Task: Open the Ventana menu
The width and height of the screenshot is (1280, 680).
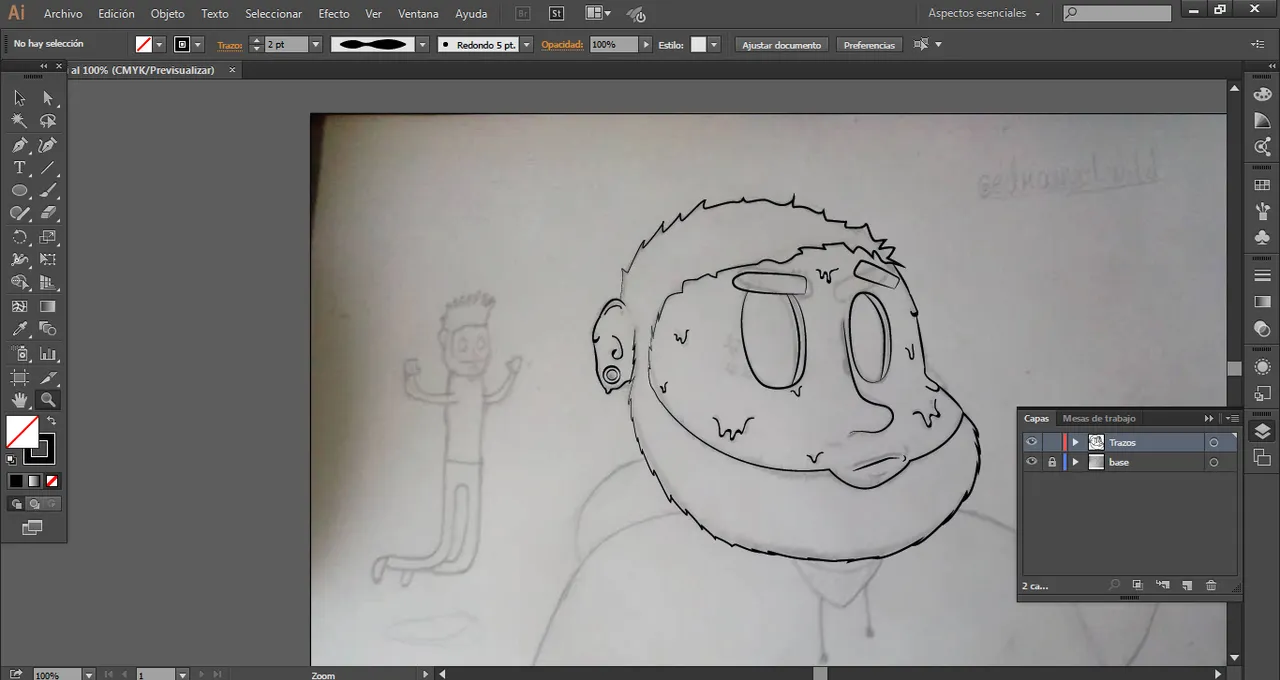Action: click(x=418, y=13)
